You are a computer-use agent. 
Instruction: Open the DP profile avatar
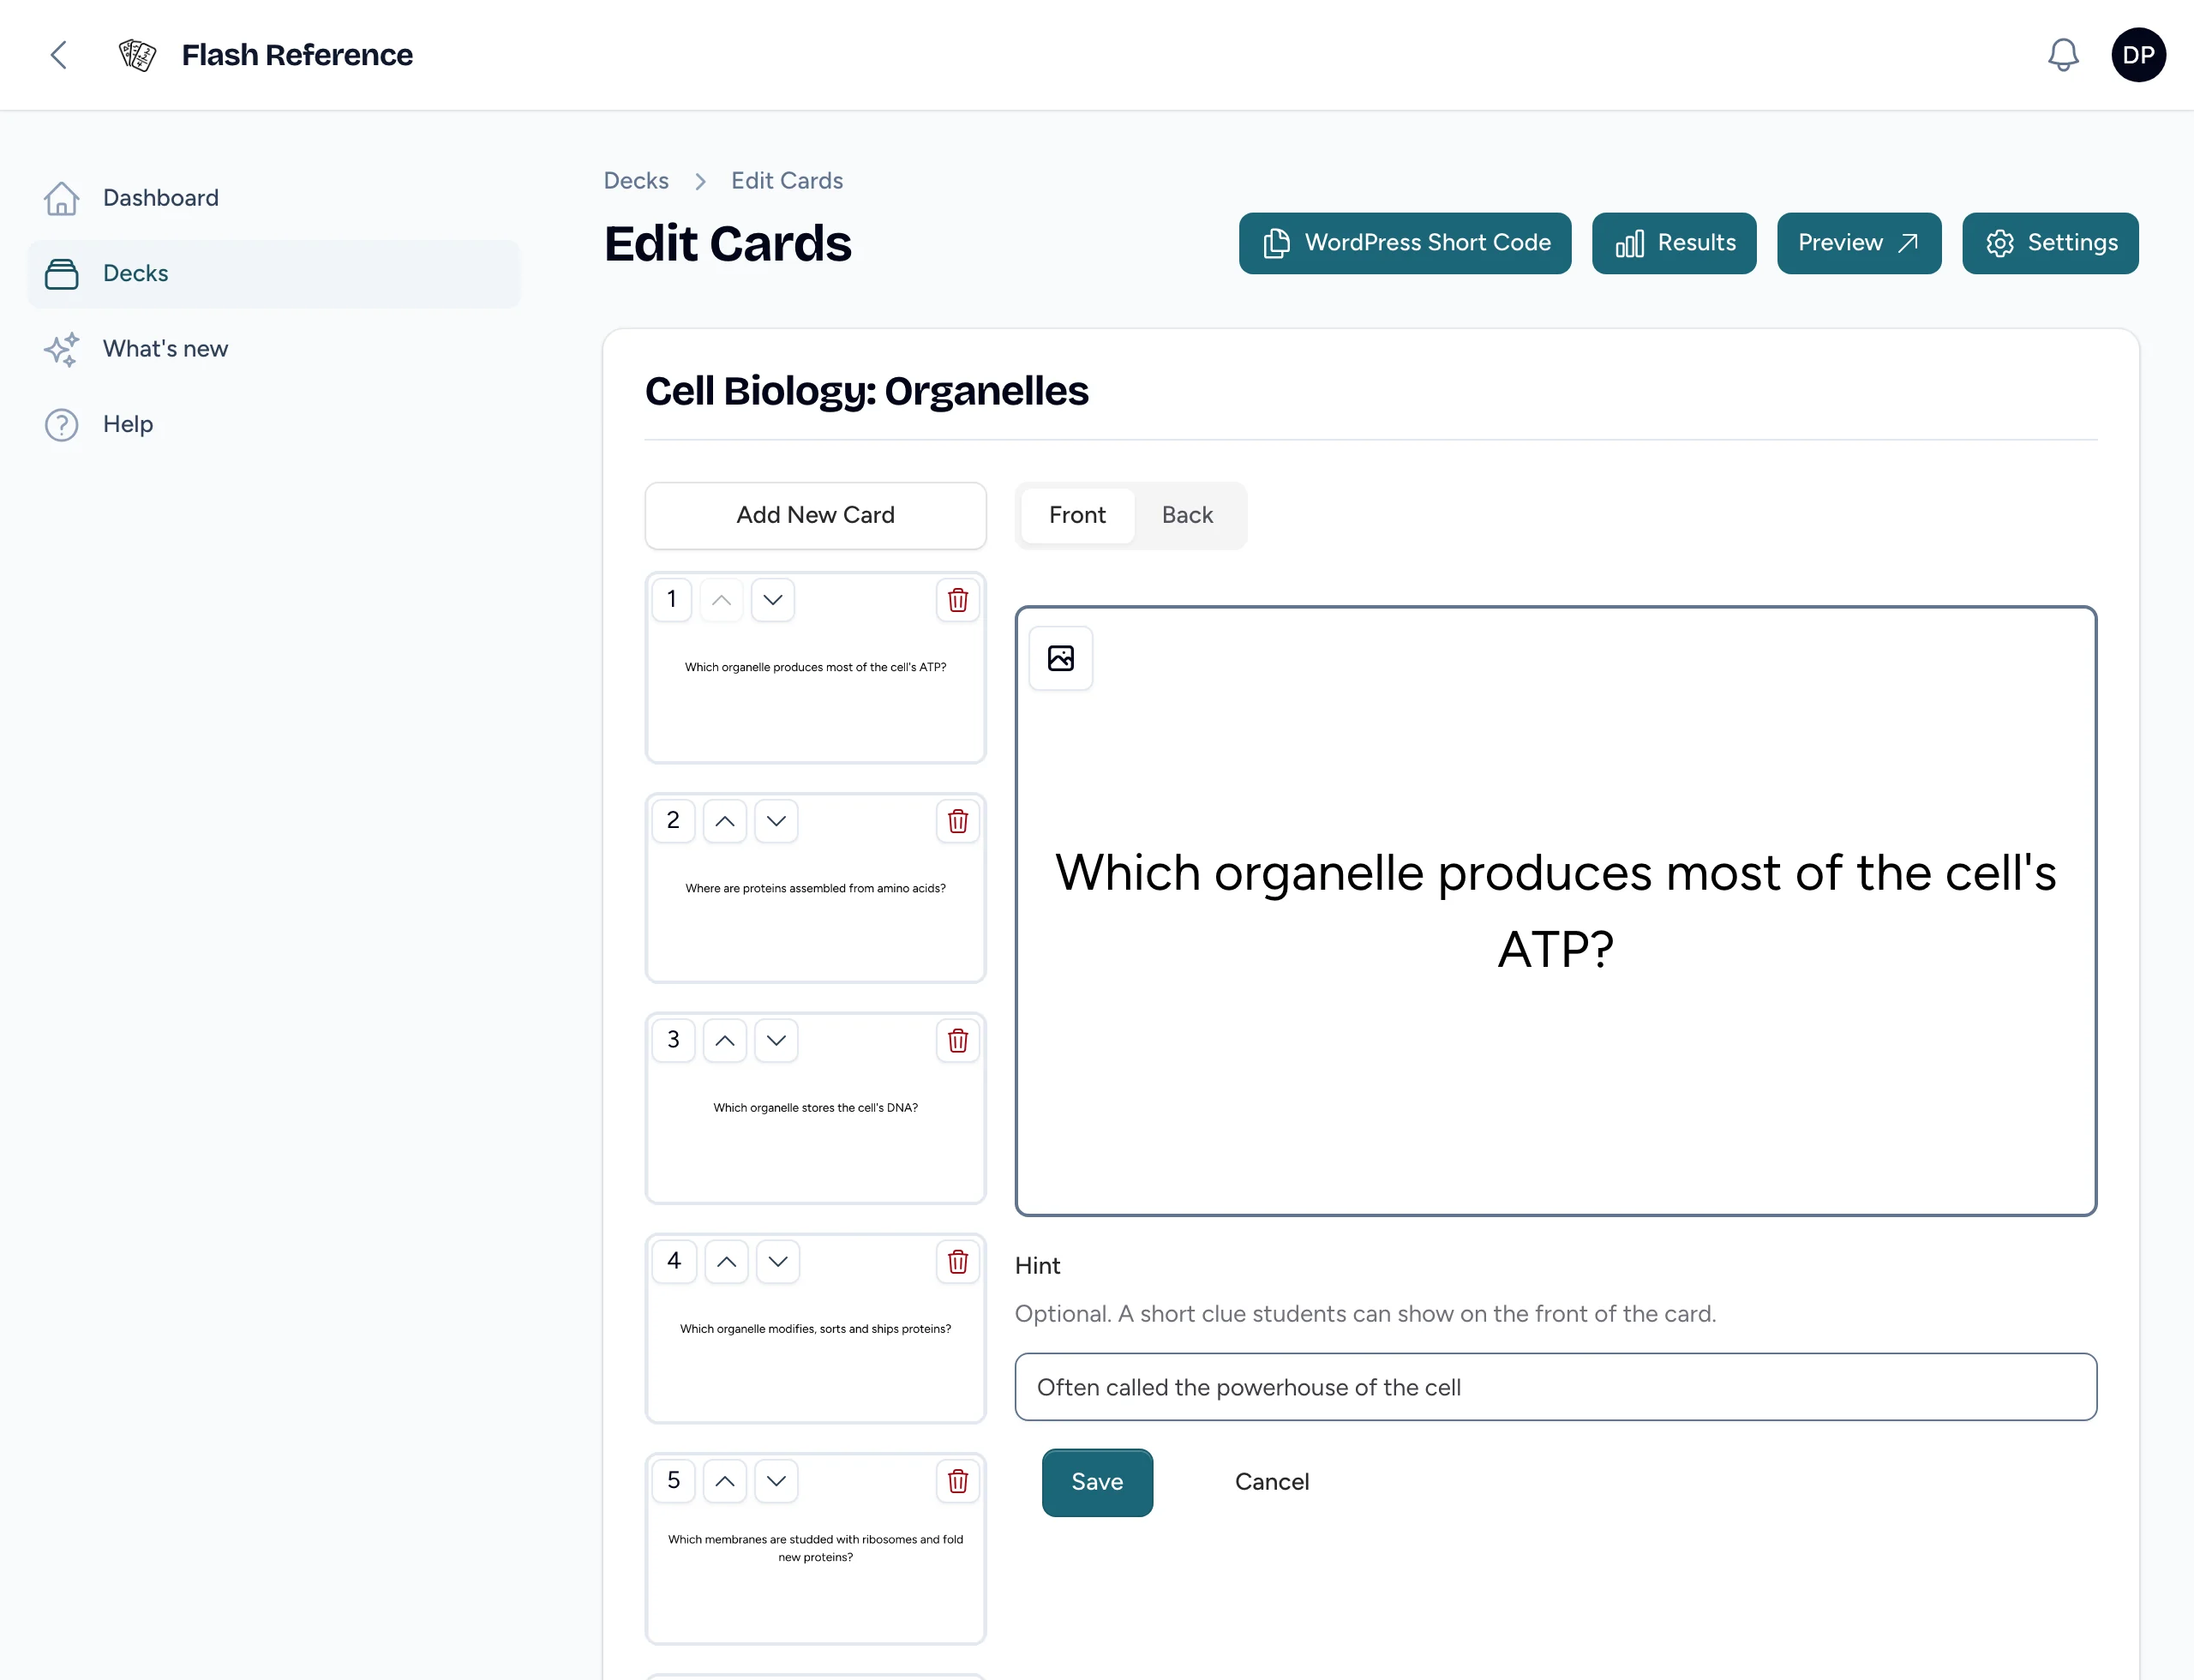(2138, 55)
